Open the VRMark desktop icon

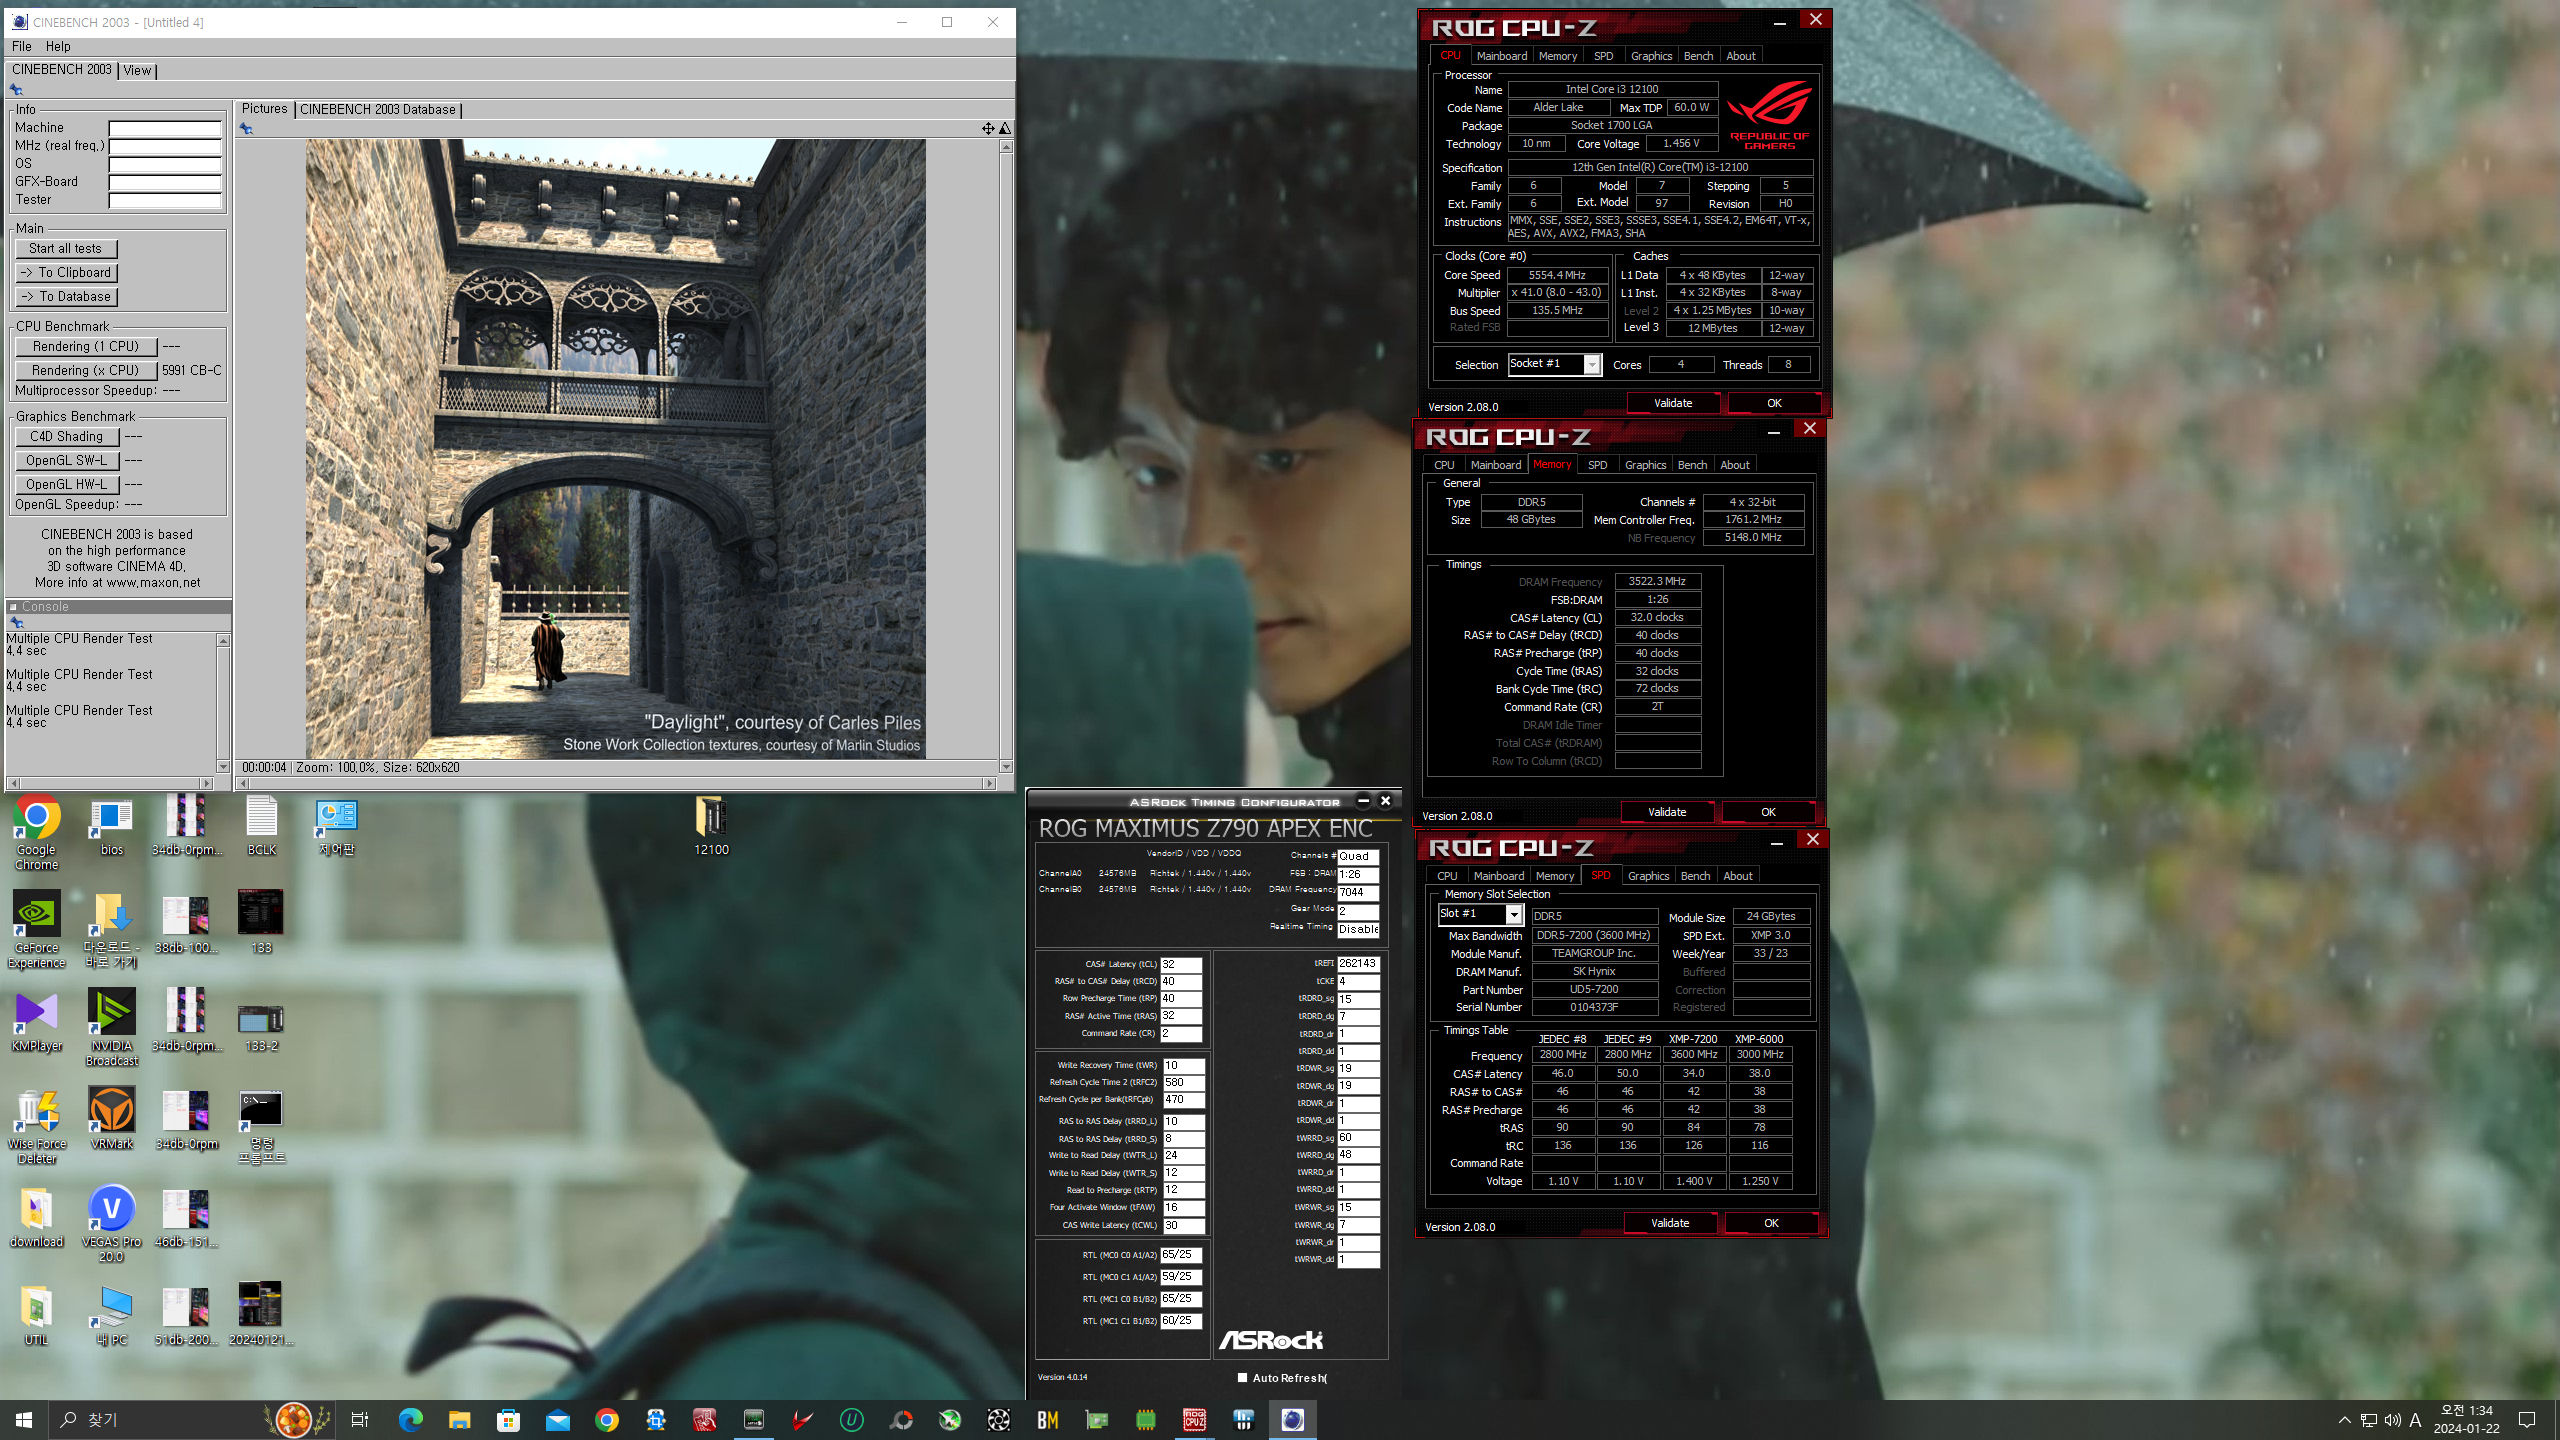pos(112,1119)
